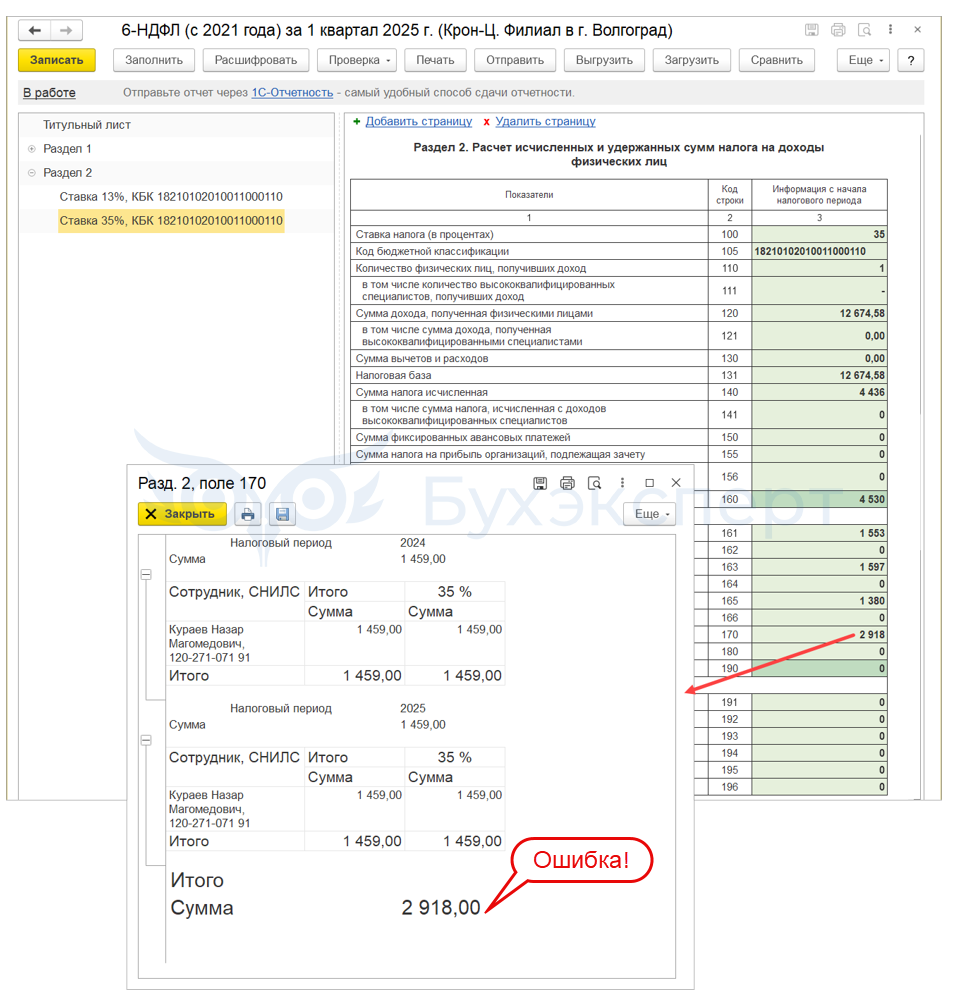Viewport: 977px width, 995px height.
Task: Click line 110 value cell
Action: pos(820,268)
